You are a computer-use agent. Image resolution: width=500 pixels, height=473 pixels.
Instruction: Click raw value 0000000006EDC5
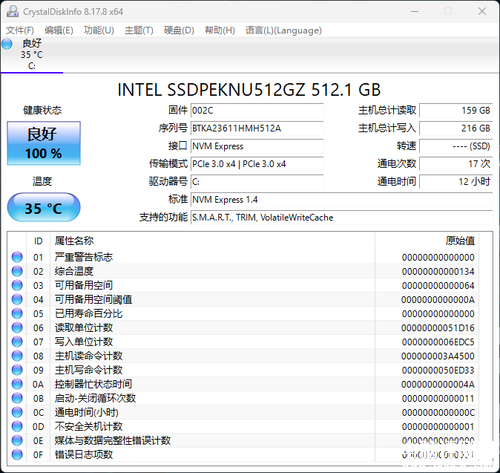coord(438,342)
